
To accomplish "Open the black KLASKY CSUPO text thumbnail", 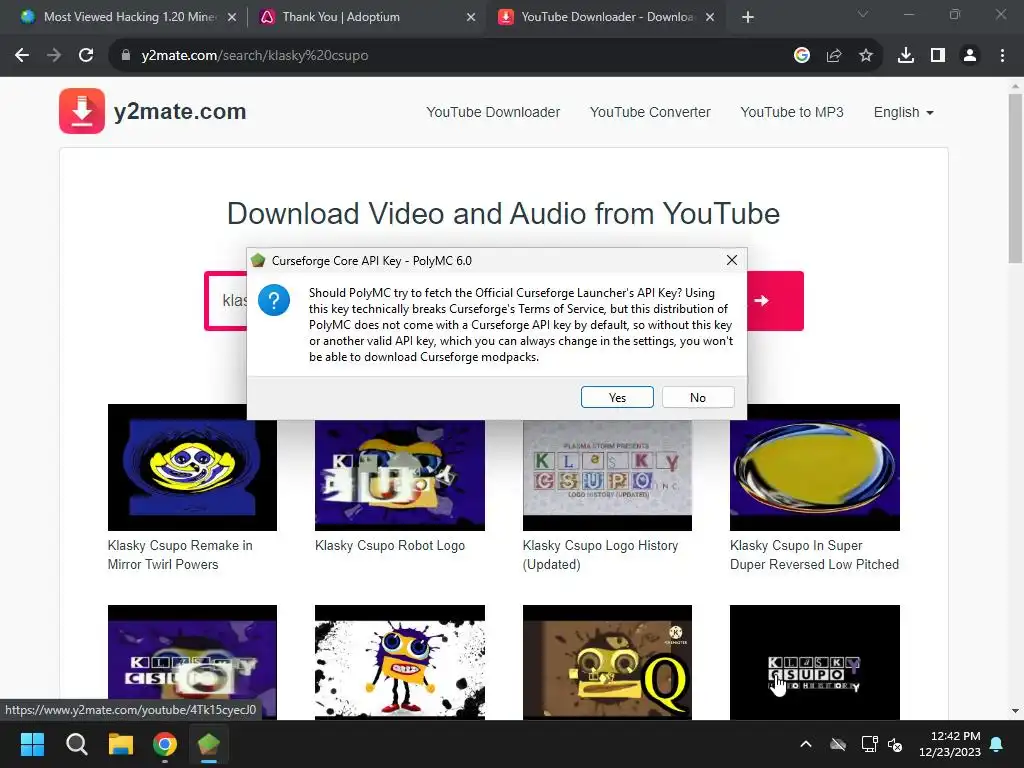I will point(814,662).
